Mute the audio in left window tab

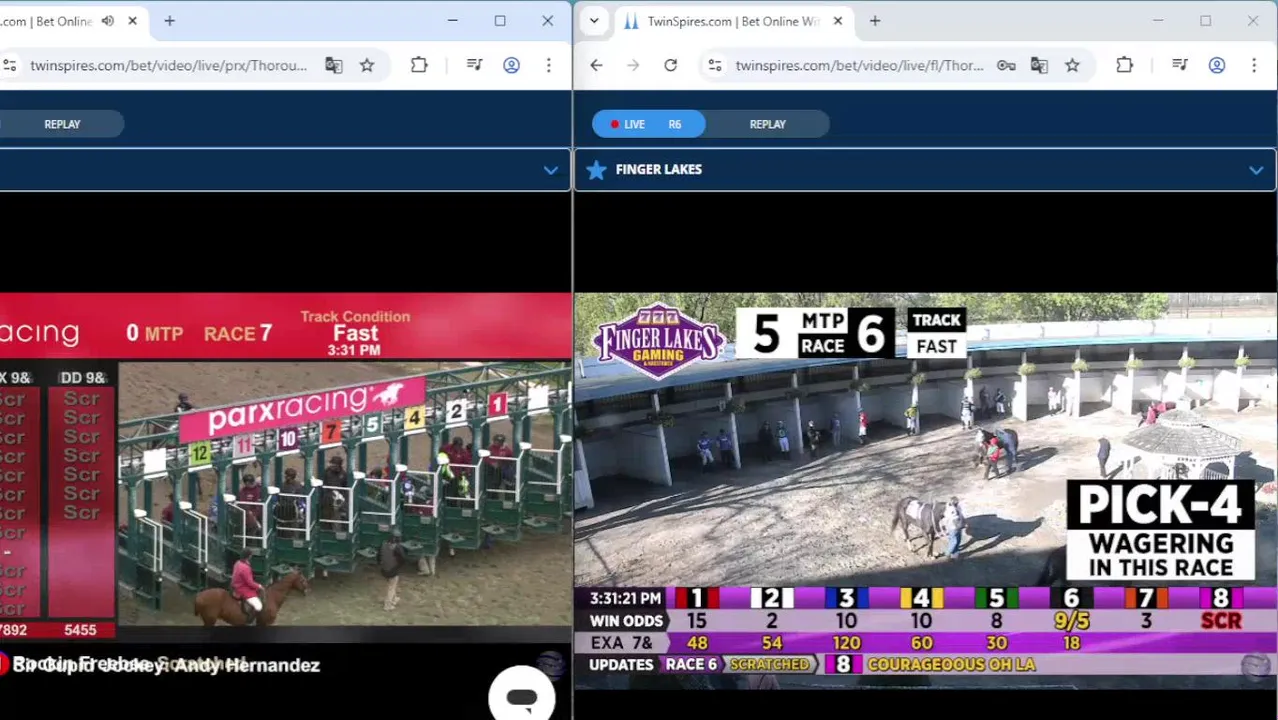point(107,21)
